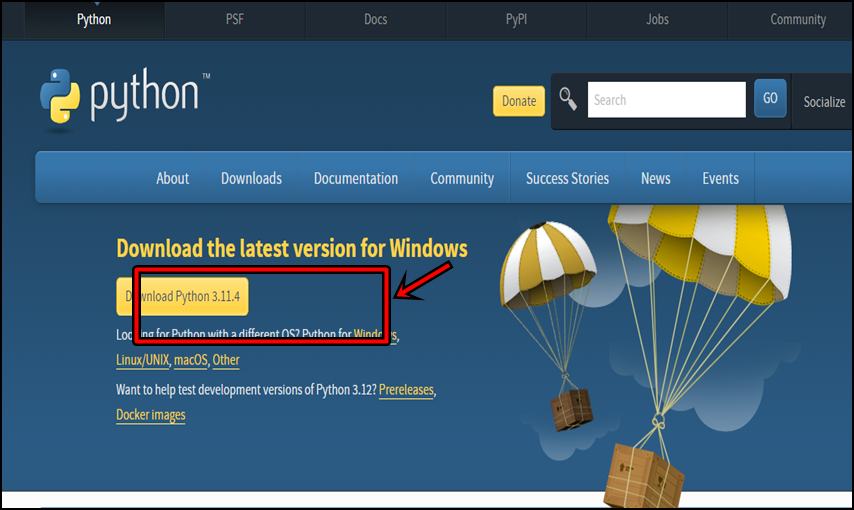
Task: Follow the Linux/UNIX link
Action: pos(143,360)
